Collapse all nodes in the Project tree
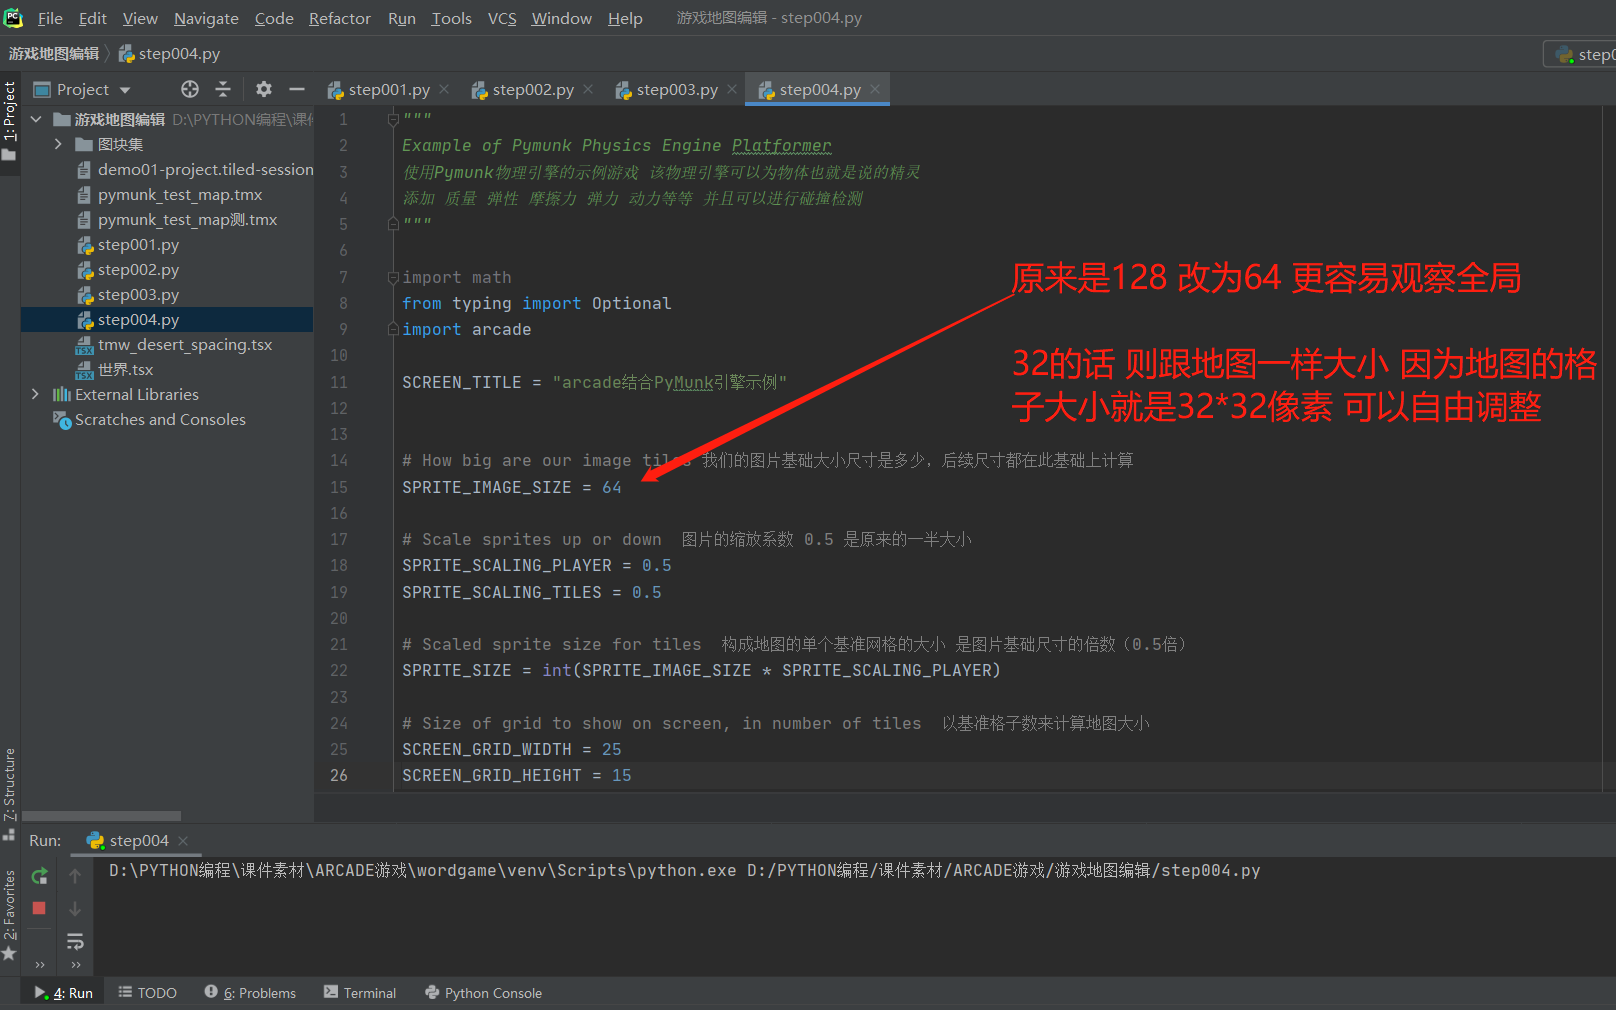Image resolution: width=1616 pixels, height=1010 pixels. [x=224, y=88]
